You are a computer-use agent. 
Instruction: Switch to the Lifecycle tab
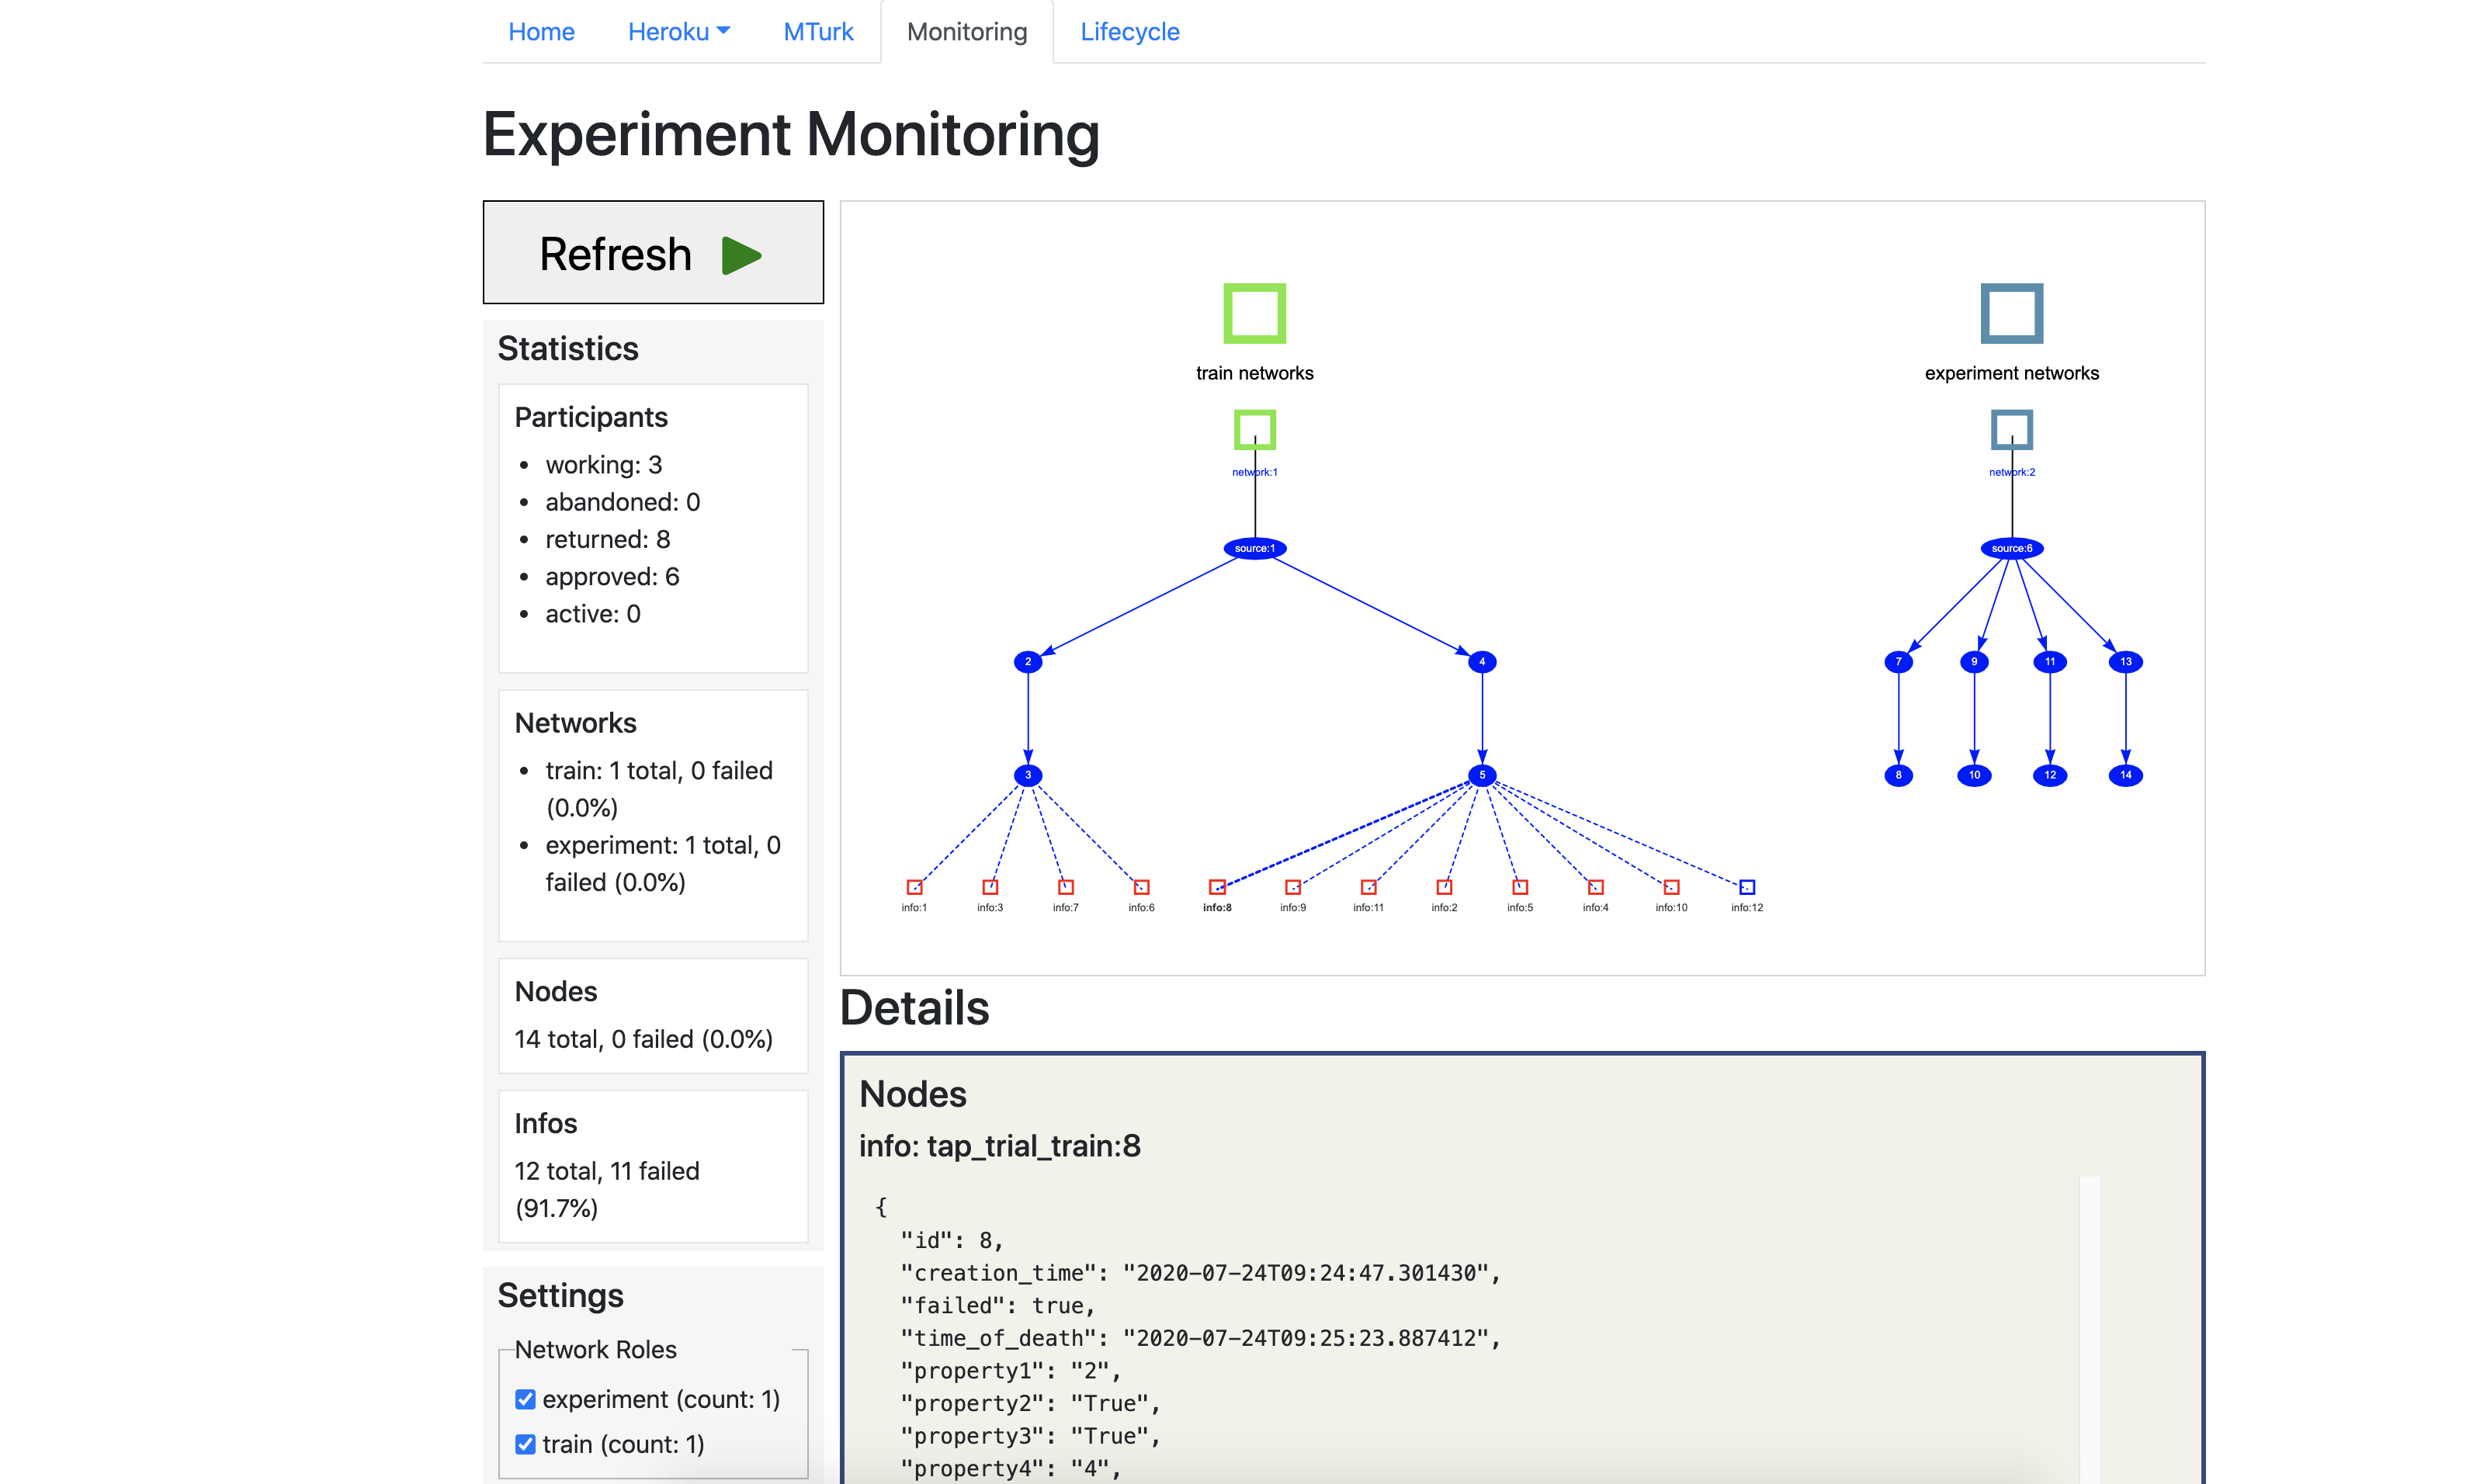pos(1129,31)
